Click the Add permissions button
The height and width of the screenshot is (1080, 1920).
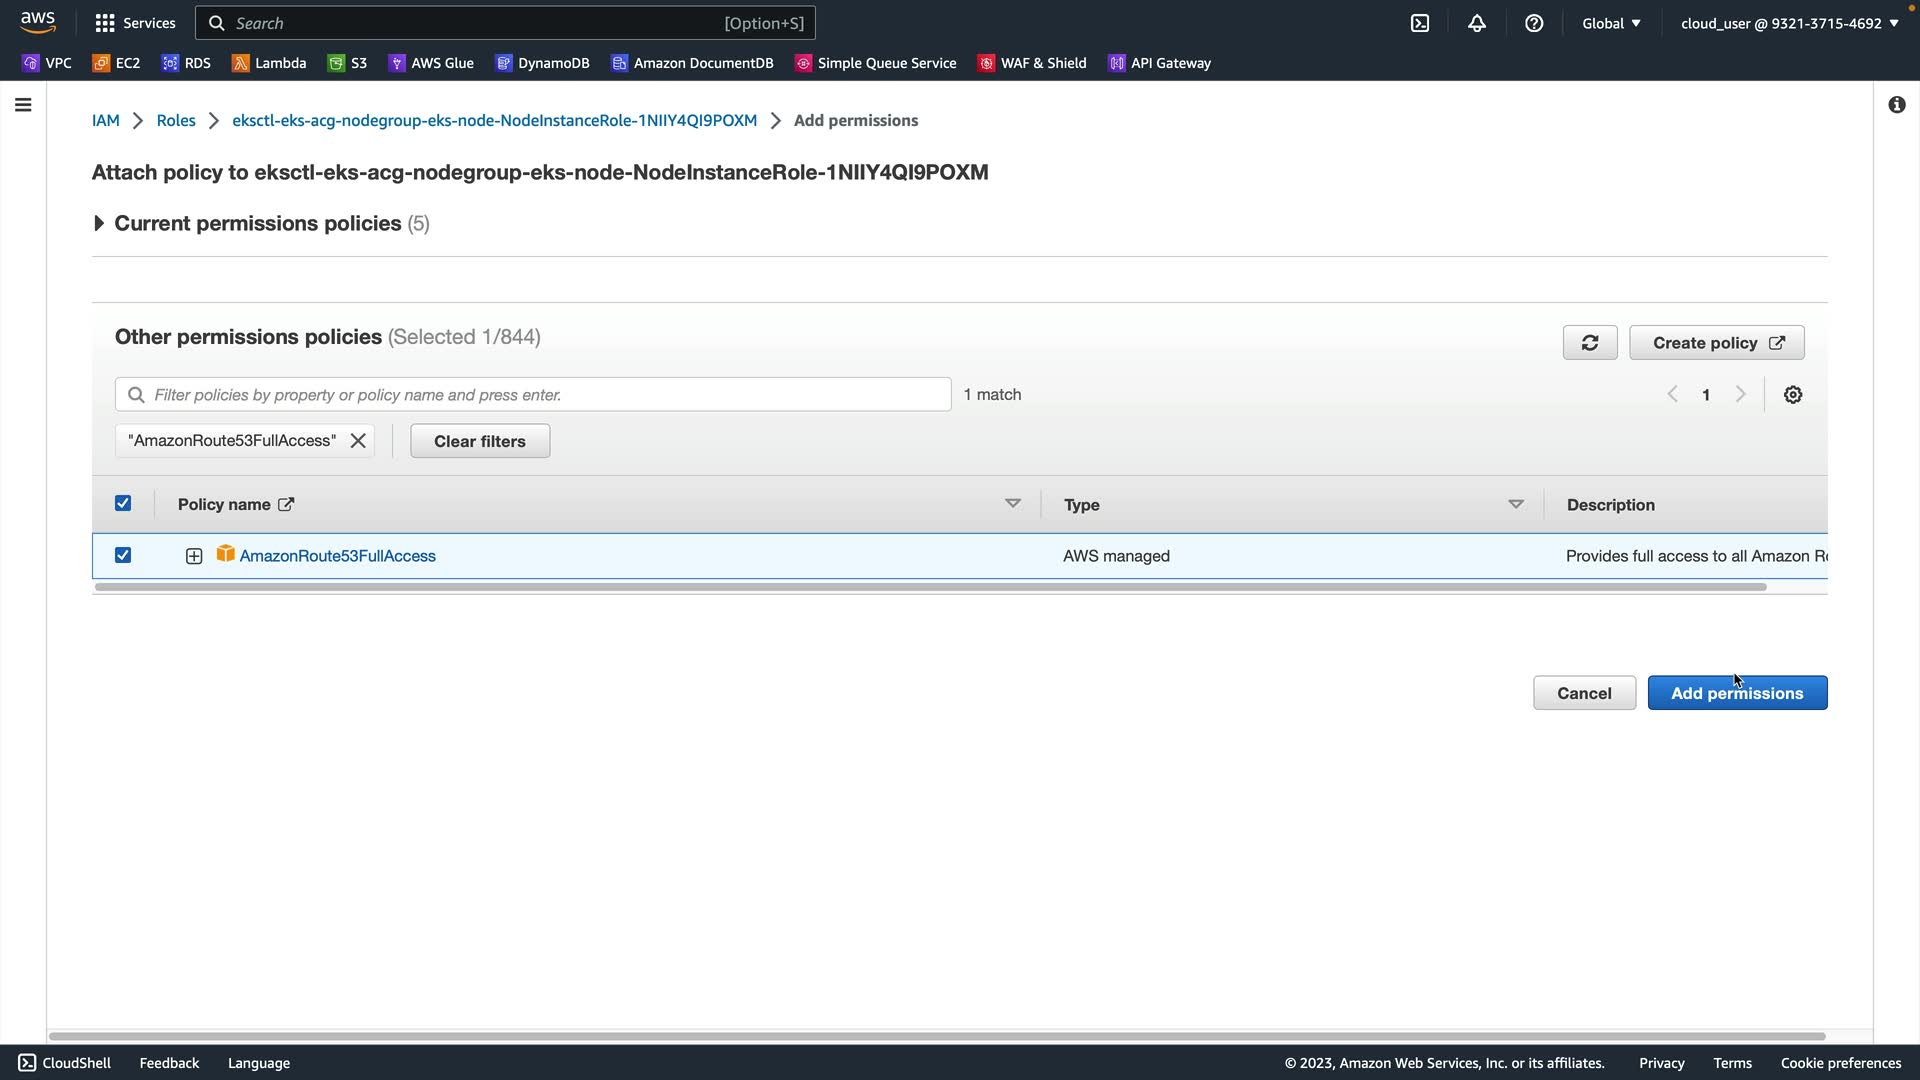1737,693
